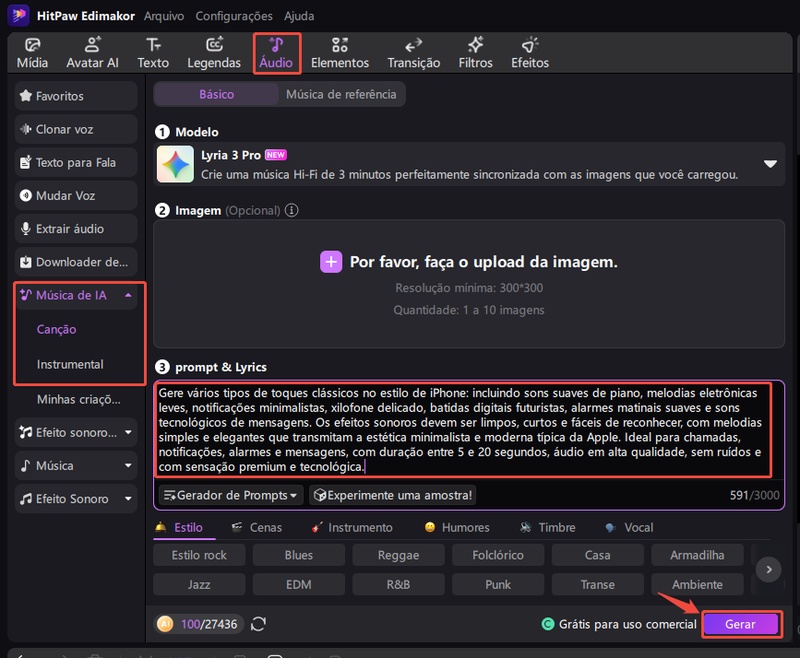This screenshot has width=800, height=658.
Task: Select the Ambiente style tag
Action: (697, 585)
